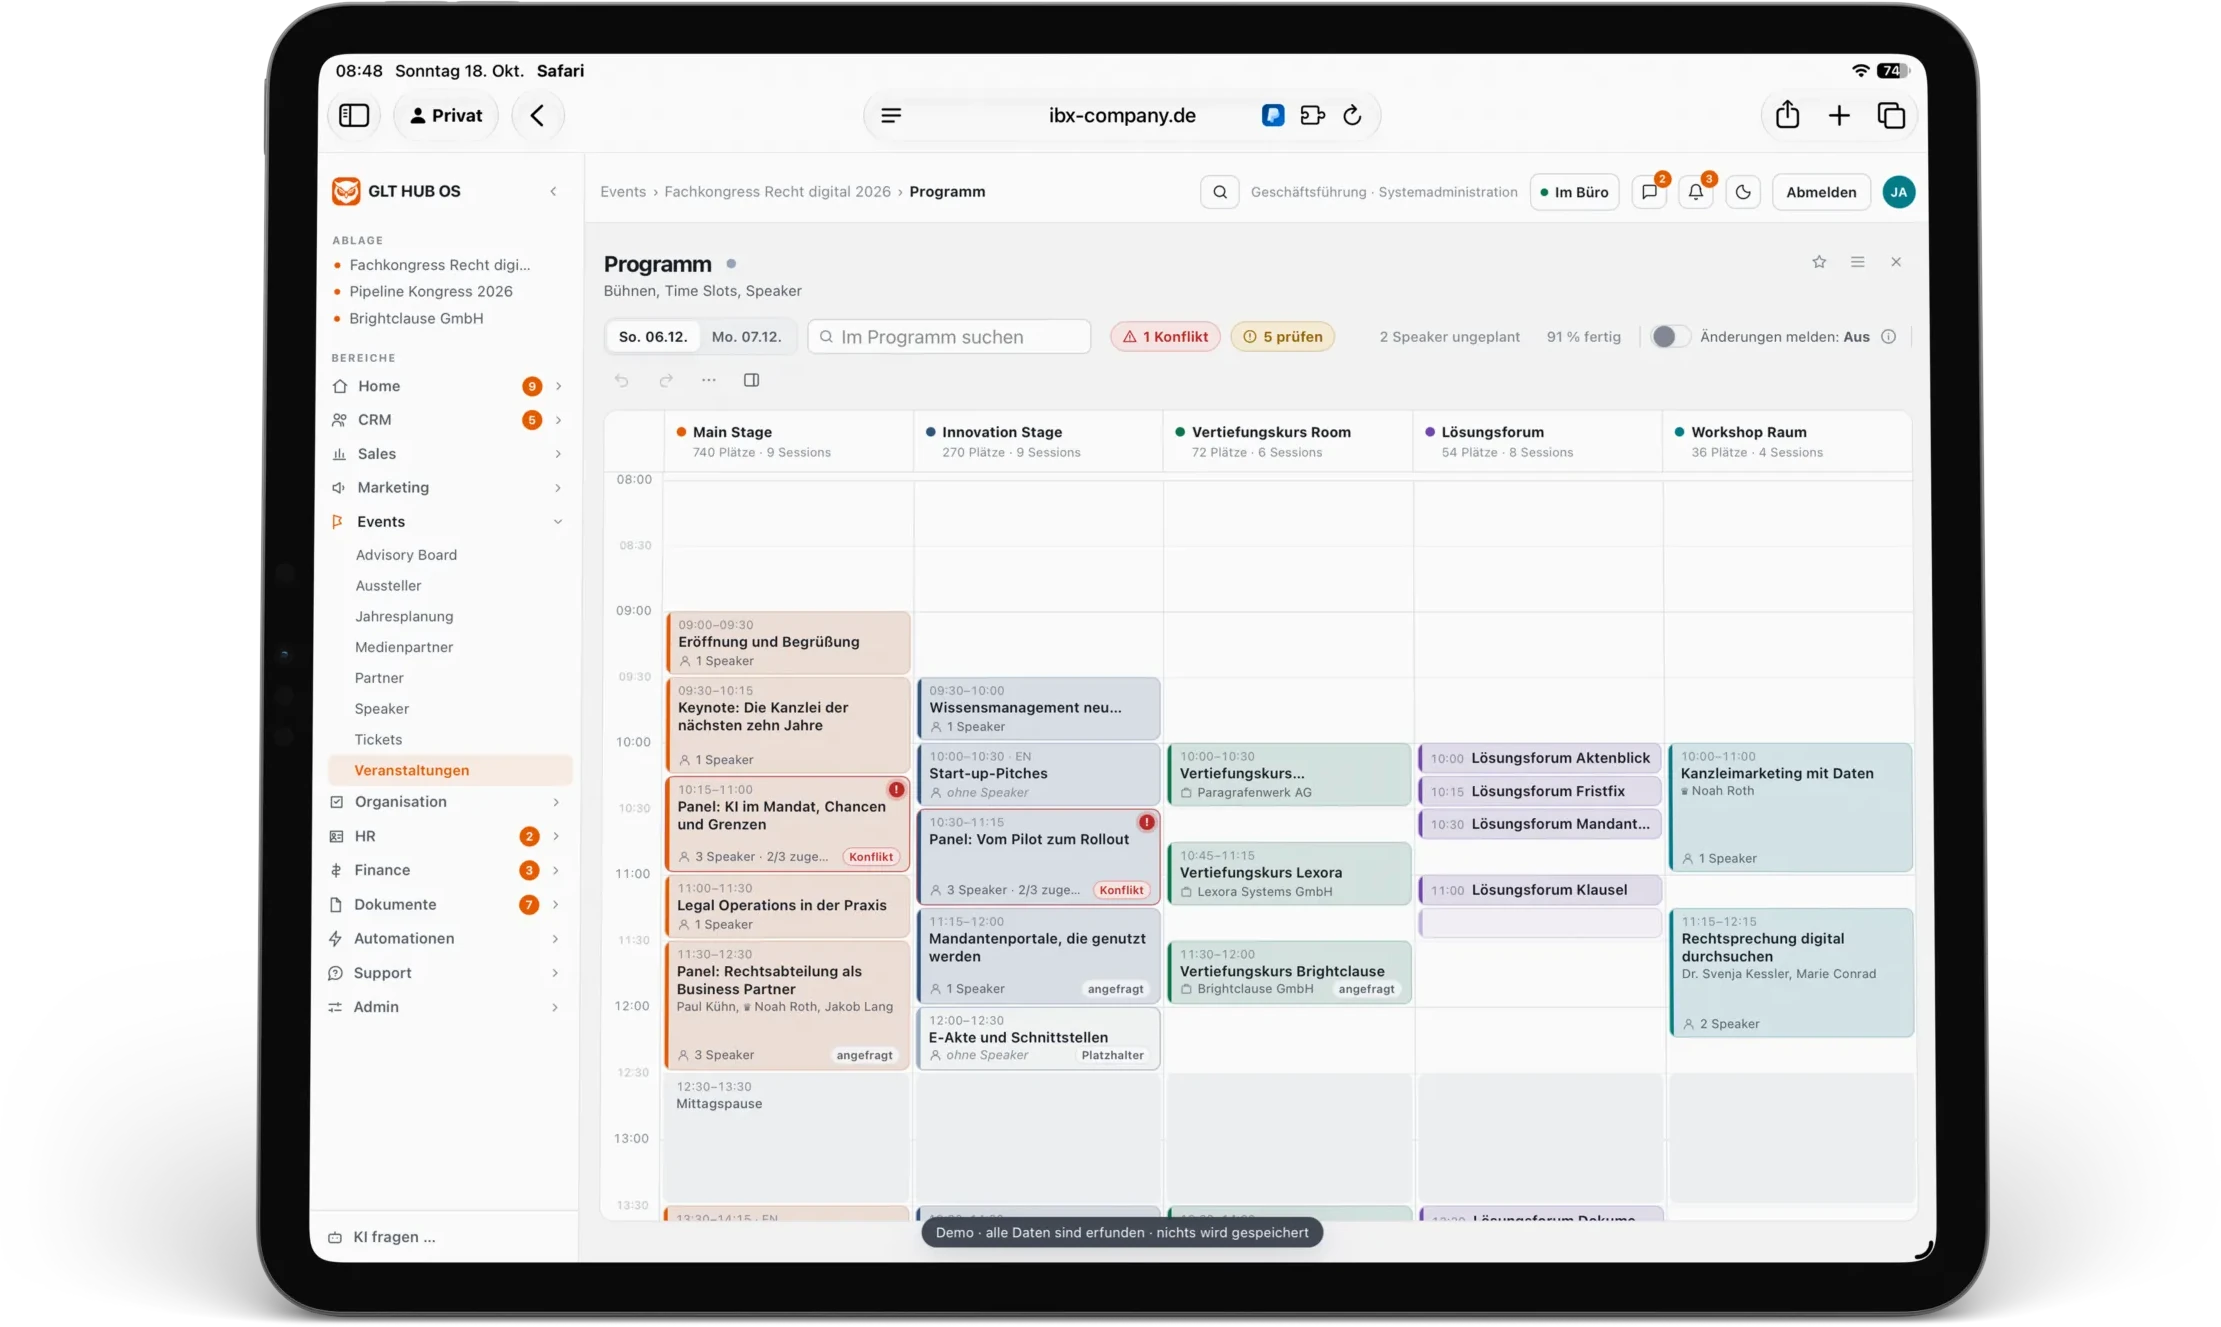
Task: Go back with Safari's back arrow
Action: pyautogui.click(x=537, y=116)
